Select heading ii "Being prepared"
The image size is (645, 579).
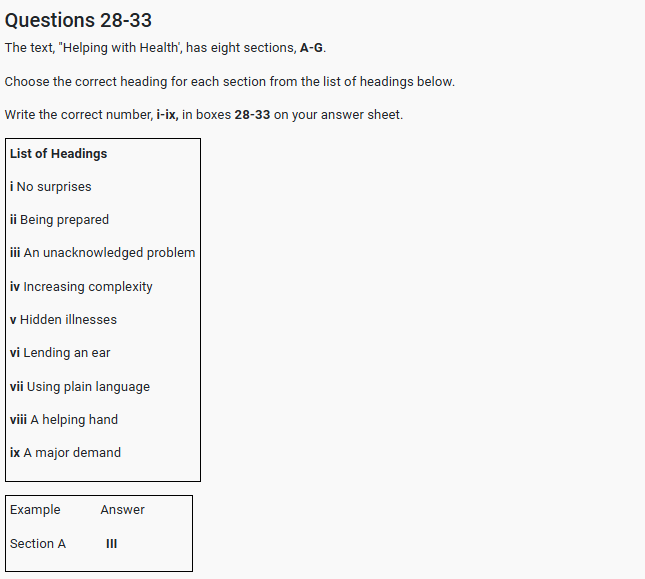tap(59, 220)
